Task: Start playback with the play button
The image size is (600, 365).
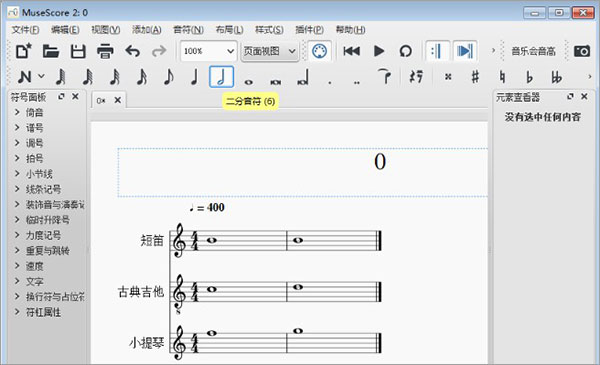Action: click(x=379, y=51)
